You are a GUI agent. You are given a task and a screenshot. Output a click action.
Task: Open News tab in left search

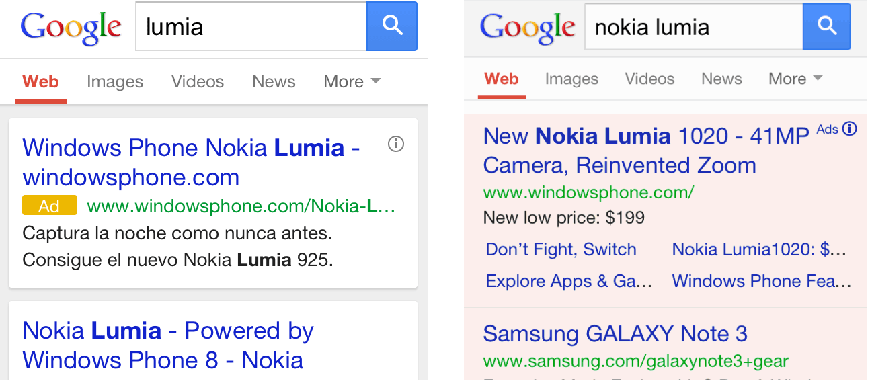274,82
